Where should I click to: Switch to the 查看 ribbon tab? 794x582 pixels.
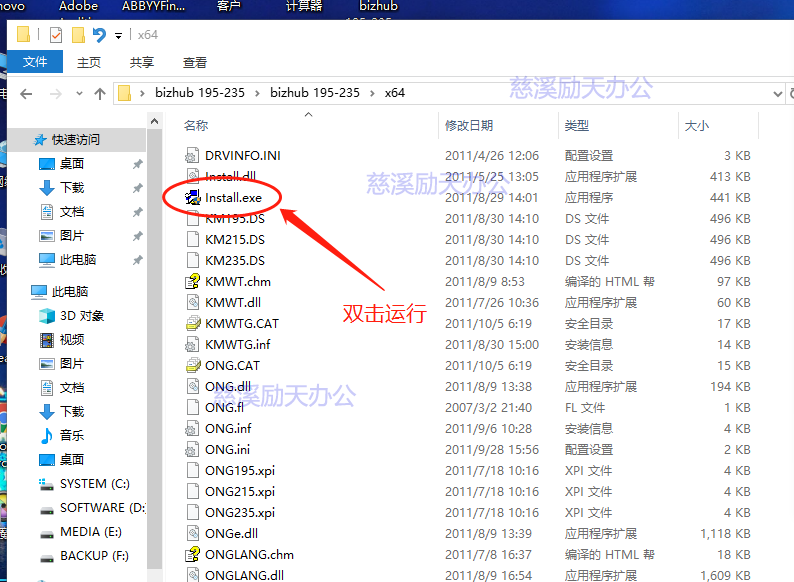pyautogui.click(x=195, y=62)
